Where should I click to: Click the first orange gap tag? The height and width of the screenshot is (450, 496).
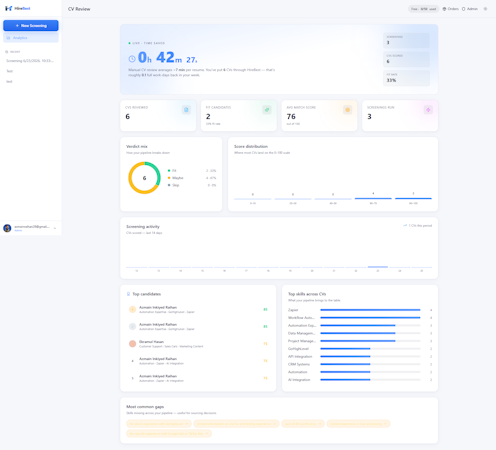[x=159, y=424]
